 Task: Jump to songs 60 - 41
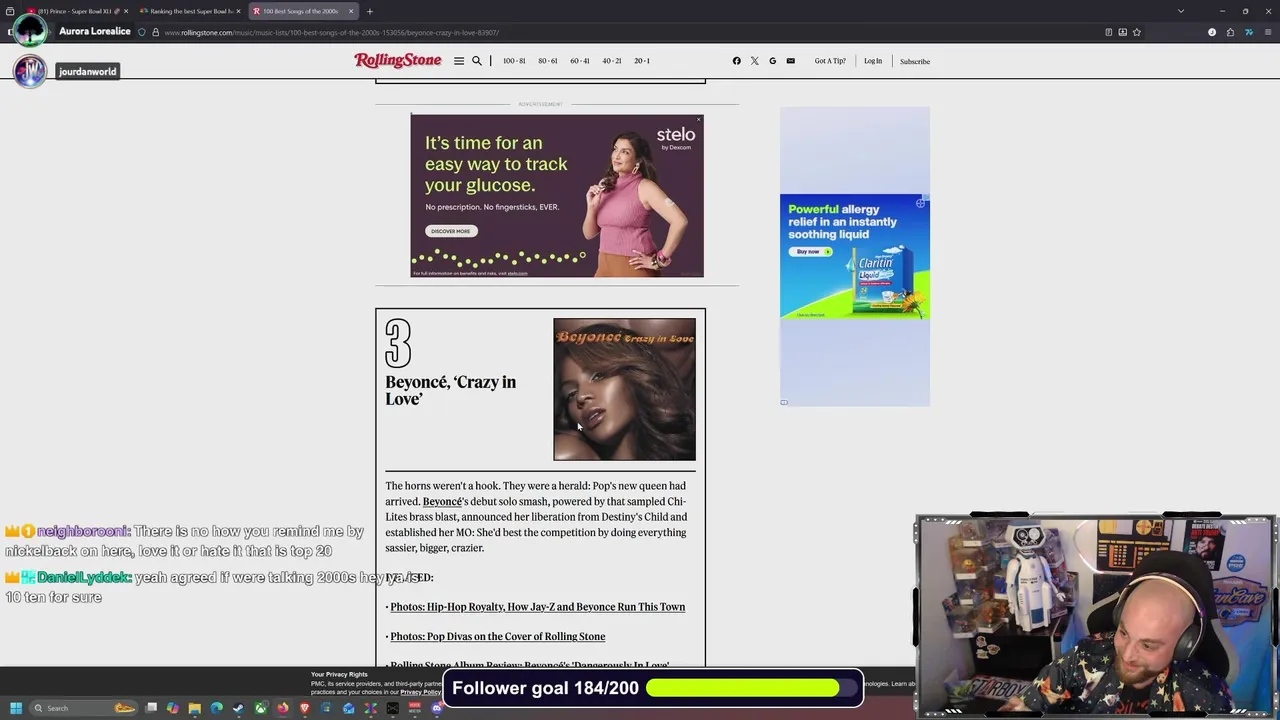(x=580, y=61)
